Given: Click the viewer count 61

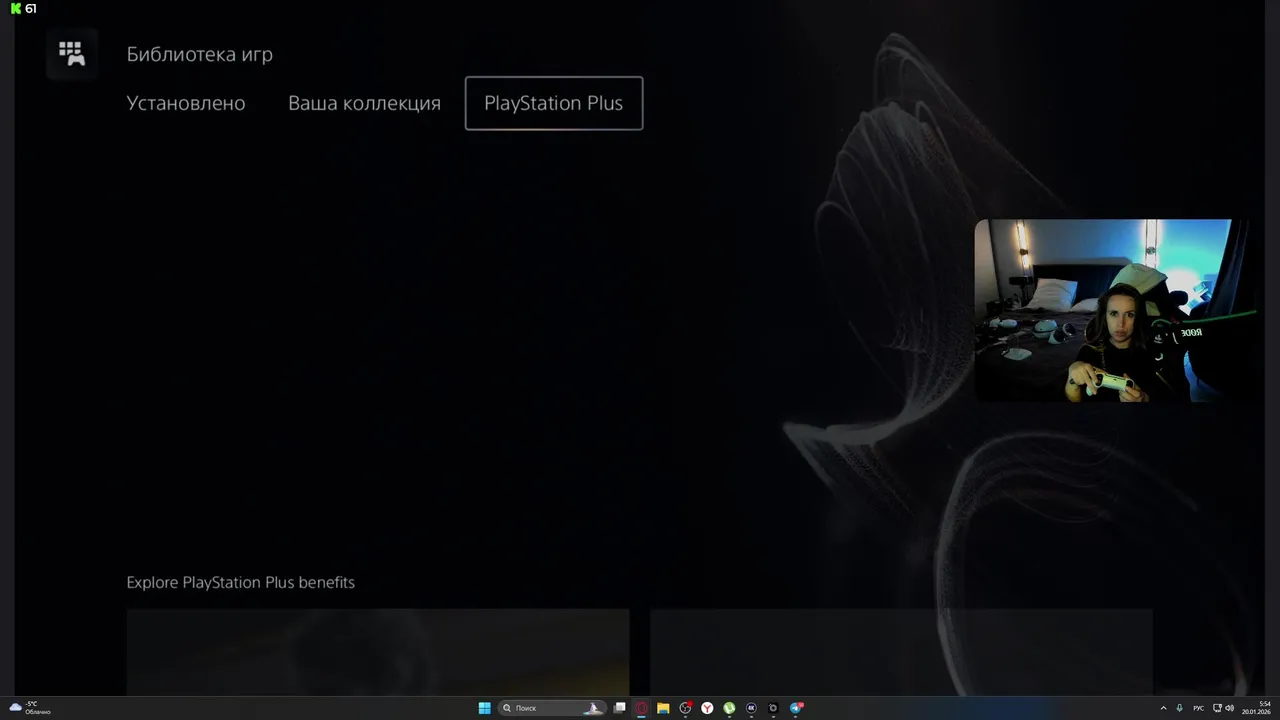Looking at the screenshot, I should pos(31,8).
